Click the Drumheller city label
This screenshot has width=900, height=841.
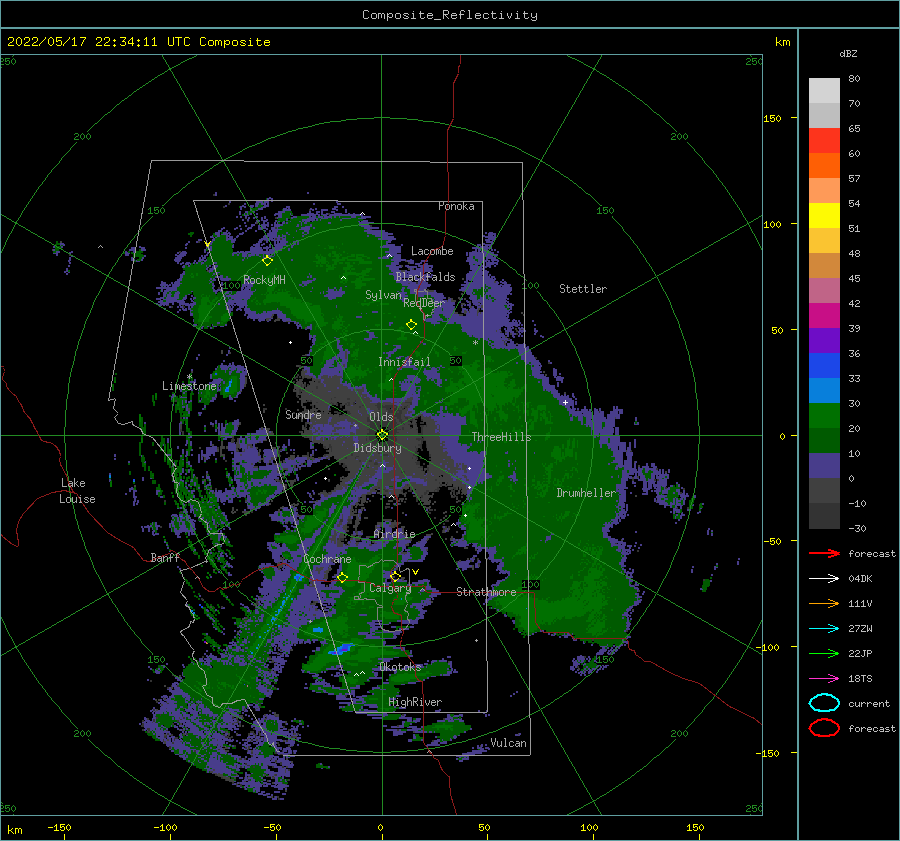pyautogui.click(x=585, y=493)
